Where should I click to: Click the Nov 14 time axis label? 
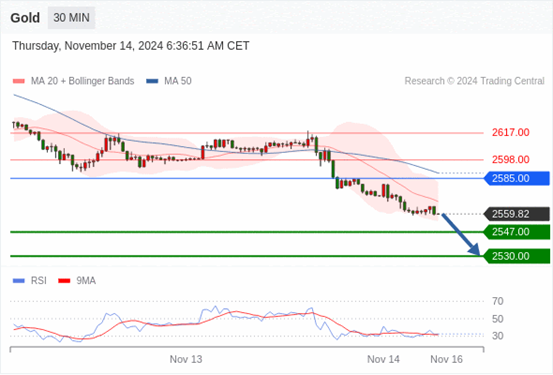(383, 359)
